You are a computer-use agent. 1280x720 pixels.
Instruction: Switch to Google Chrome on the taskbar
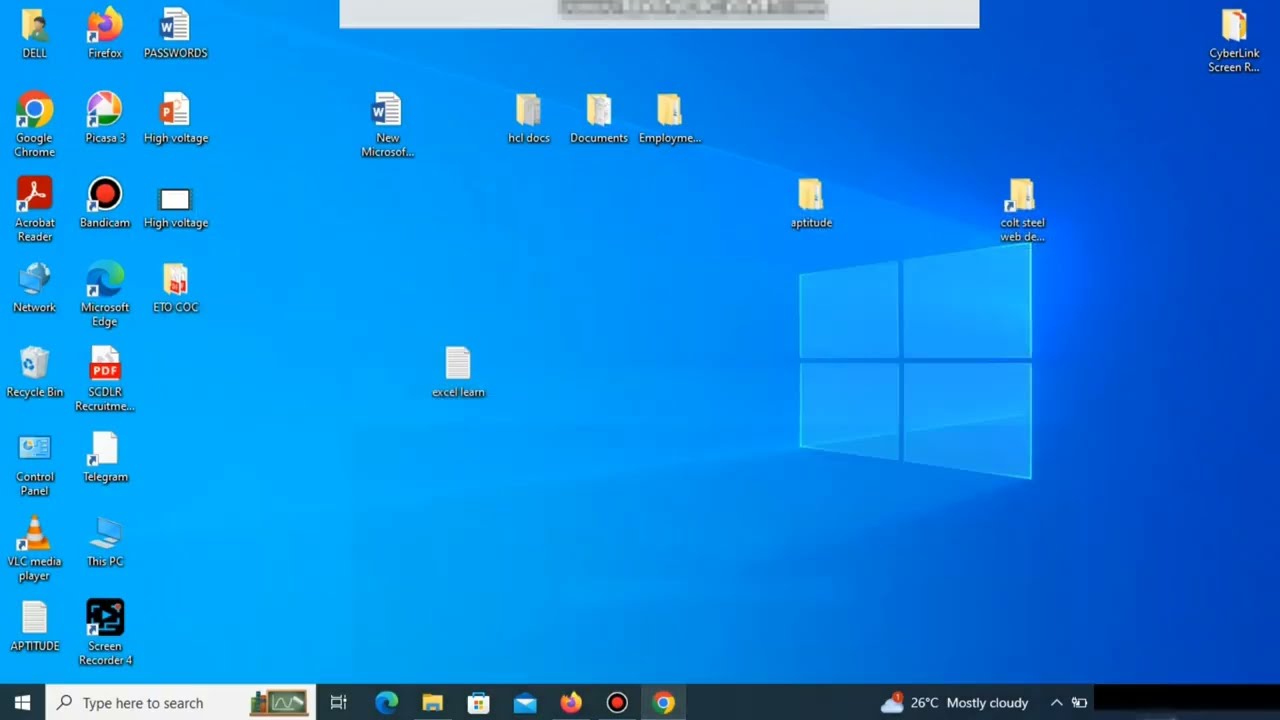coord(663,703)
